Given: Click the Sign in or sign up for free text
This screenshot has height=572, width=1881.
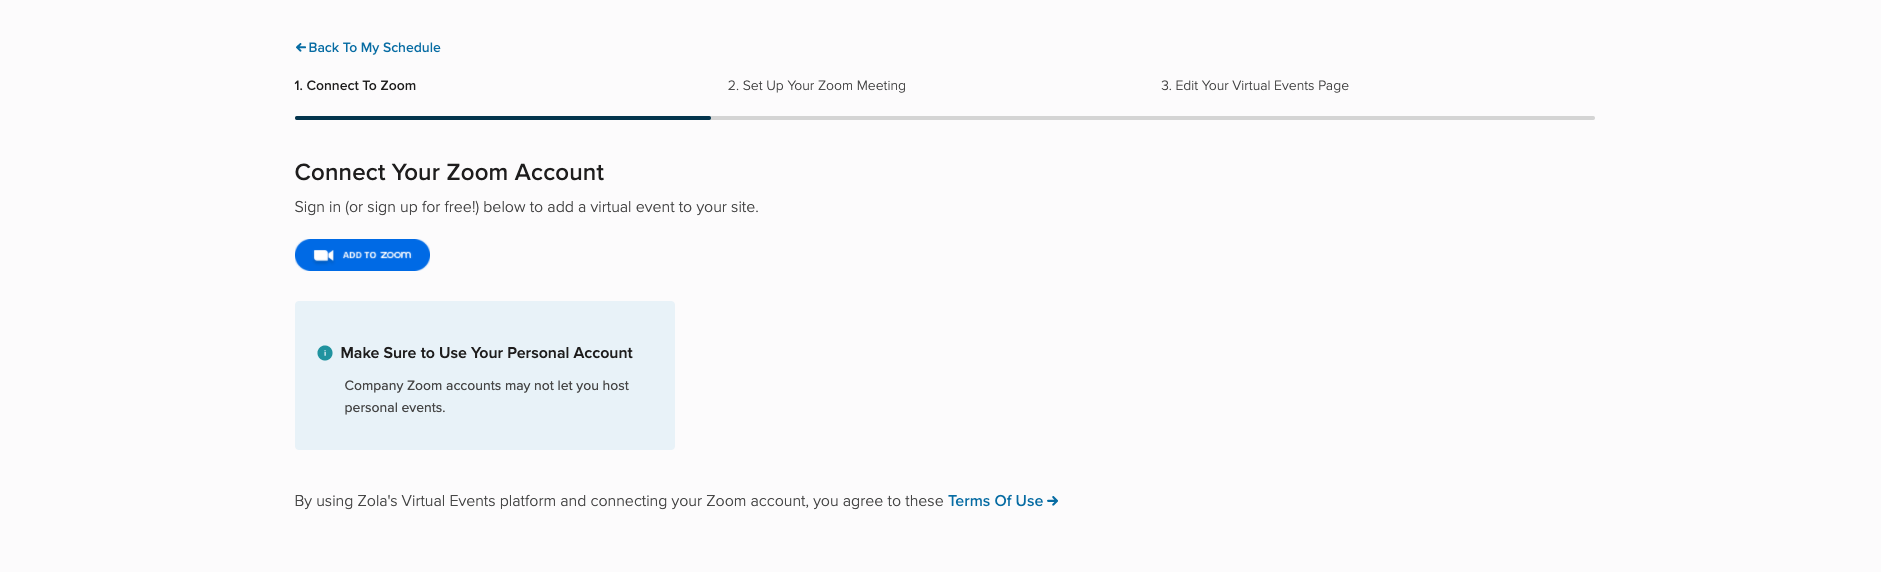Looking at the screenshot, I should 526,207.
